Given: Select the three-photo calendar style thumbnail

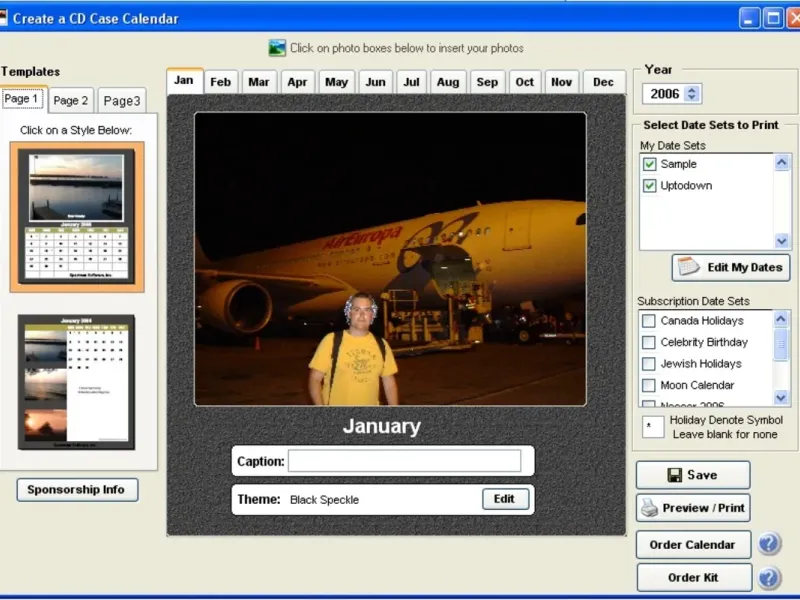Looking at the screenshot, I should click(77, 382).
